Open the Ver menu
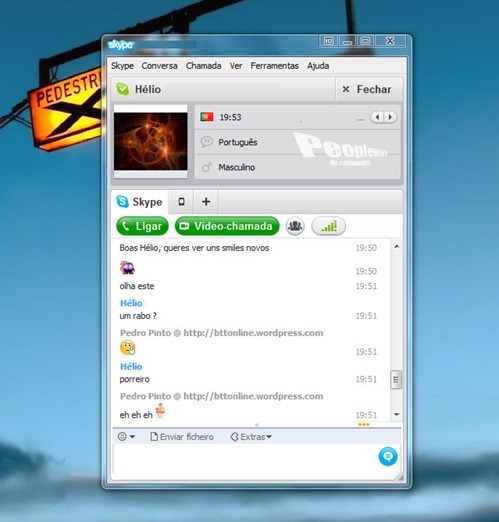The width and height of the screenshot is (499, 522). (236, 66)
